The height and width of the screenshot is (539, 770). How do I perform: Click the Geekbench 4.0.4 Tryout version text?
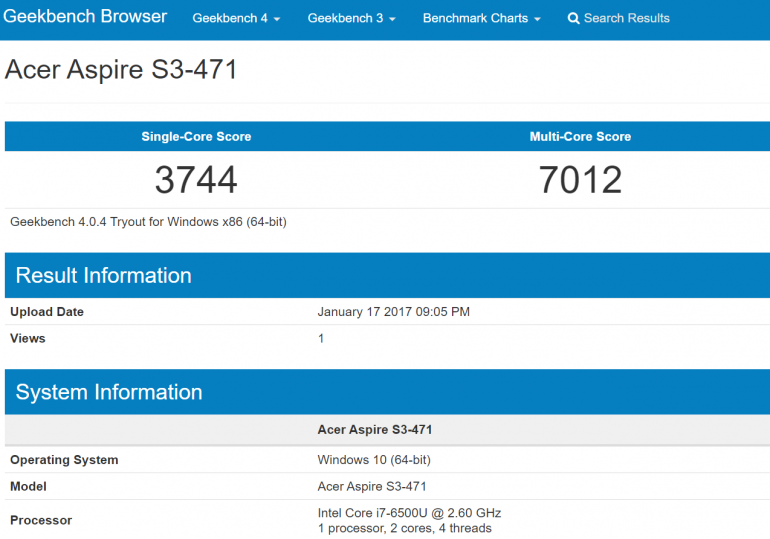(x=148, y=222)
